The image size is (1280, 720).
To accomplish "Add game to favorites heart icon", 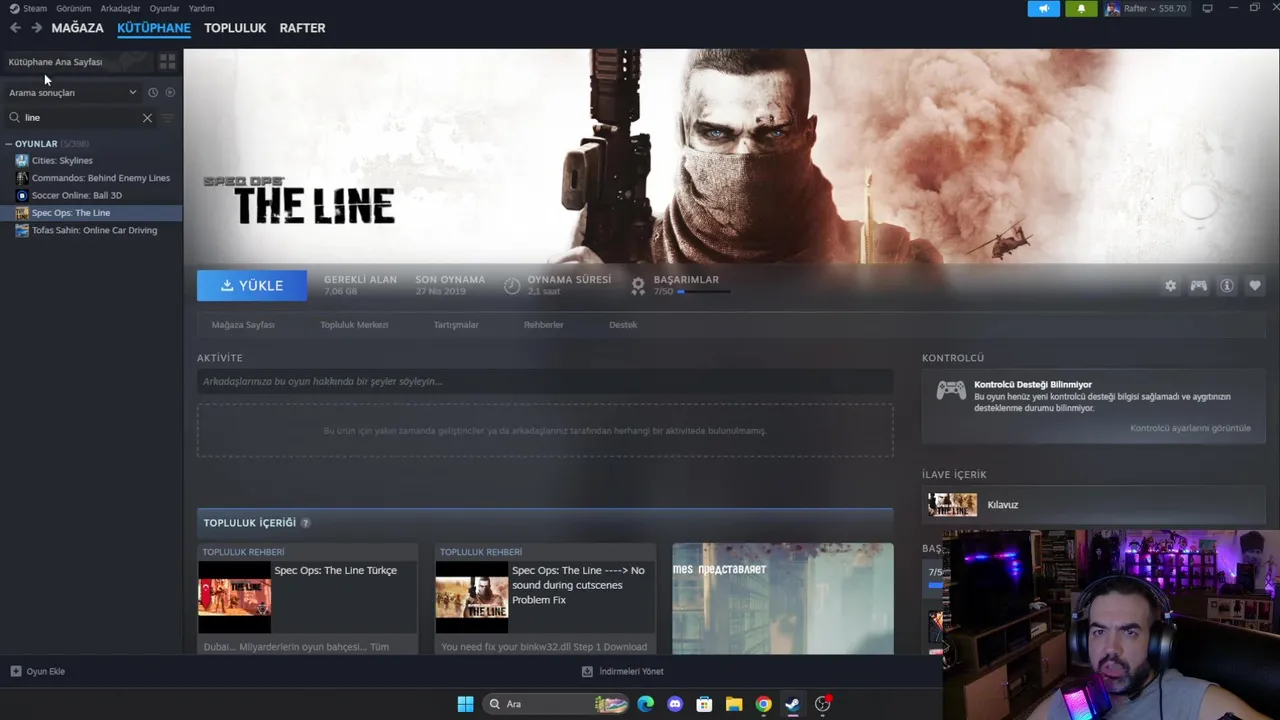I will pos(1255,286).
